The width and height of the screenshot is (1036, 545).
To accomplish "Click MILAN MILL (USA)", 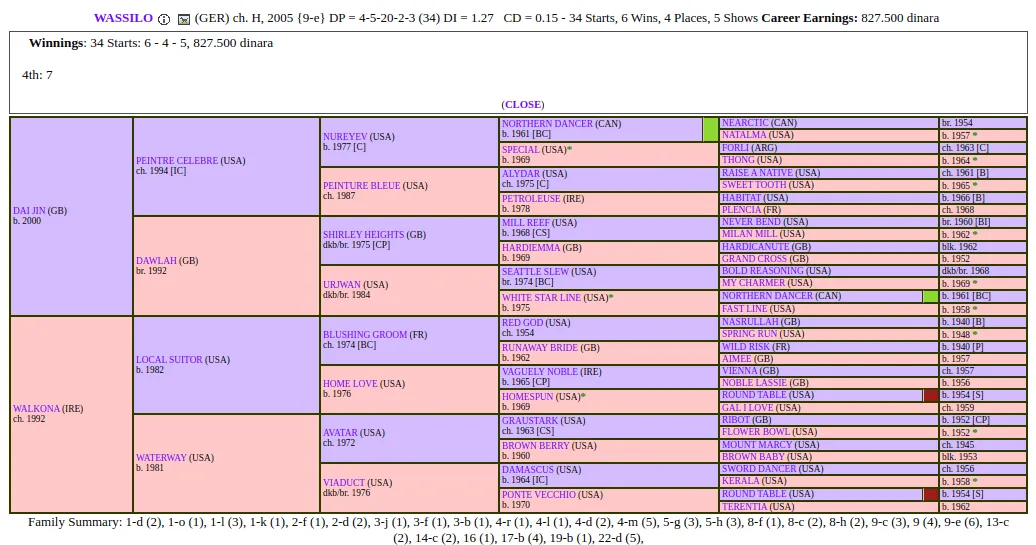I will 751,234.
